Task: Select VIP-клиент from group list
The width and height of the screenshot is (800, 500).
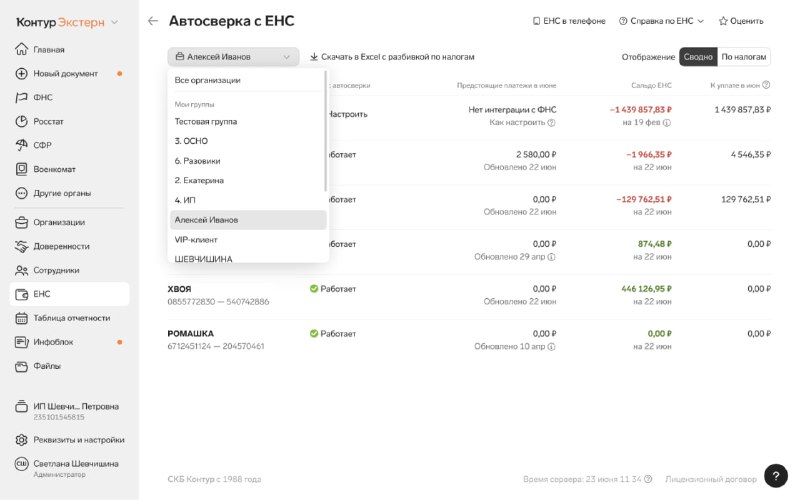Action: (248, 240)
